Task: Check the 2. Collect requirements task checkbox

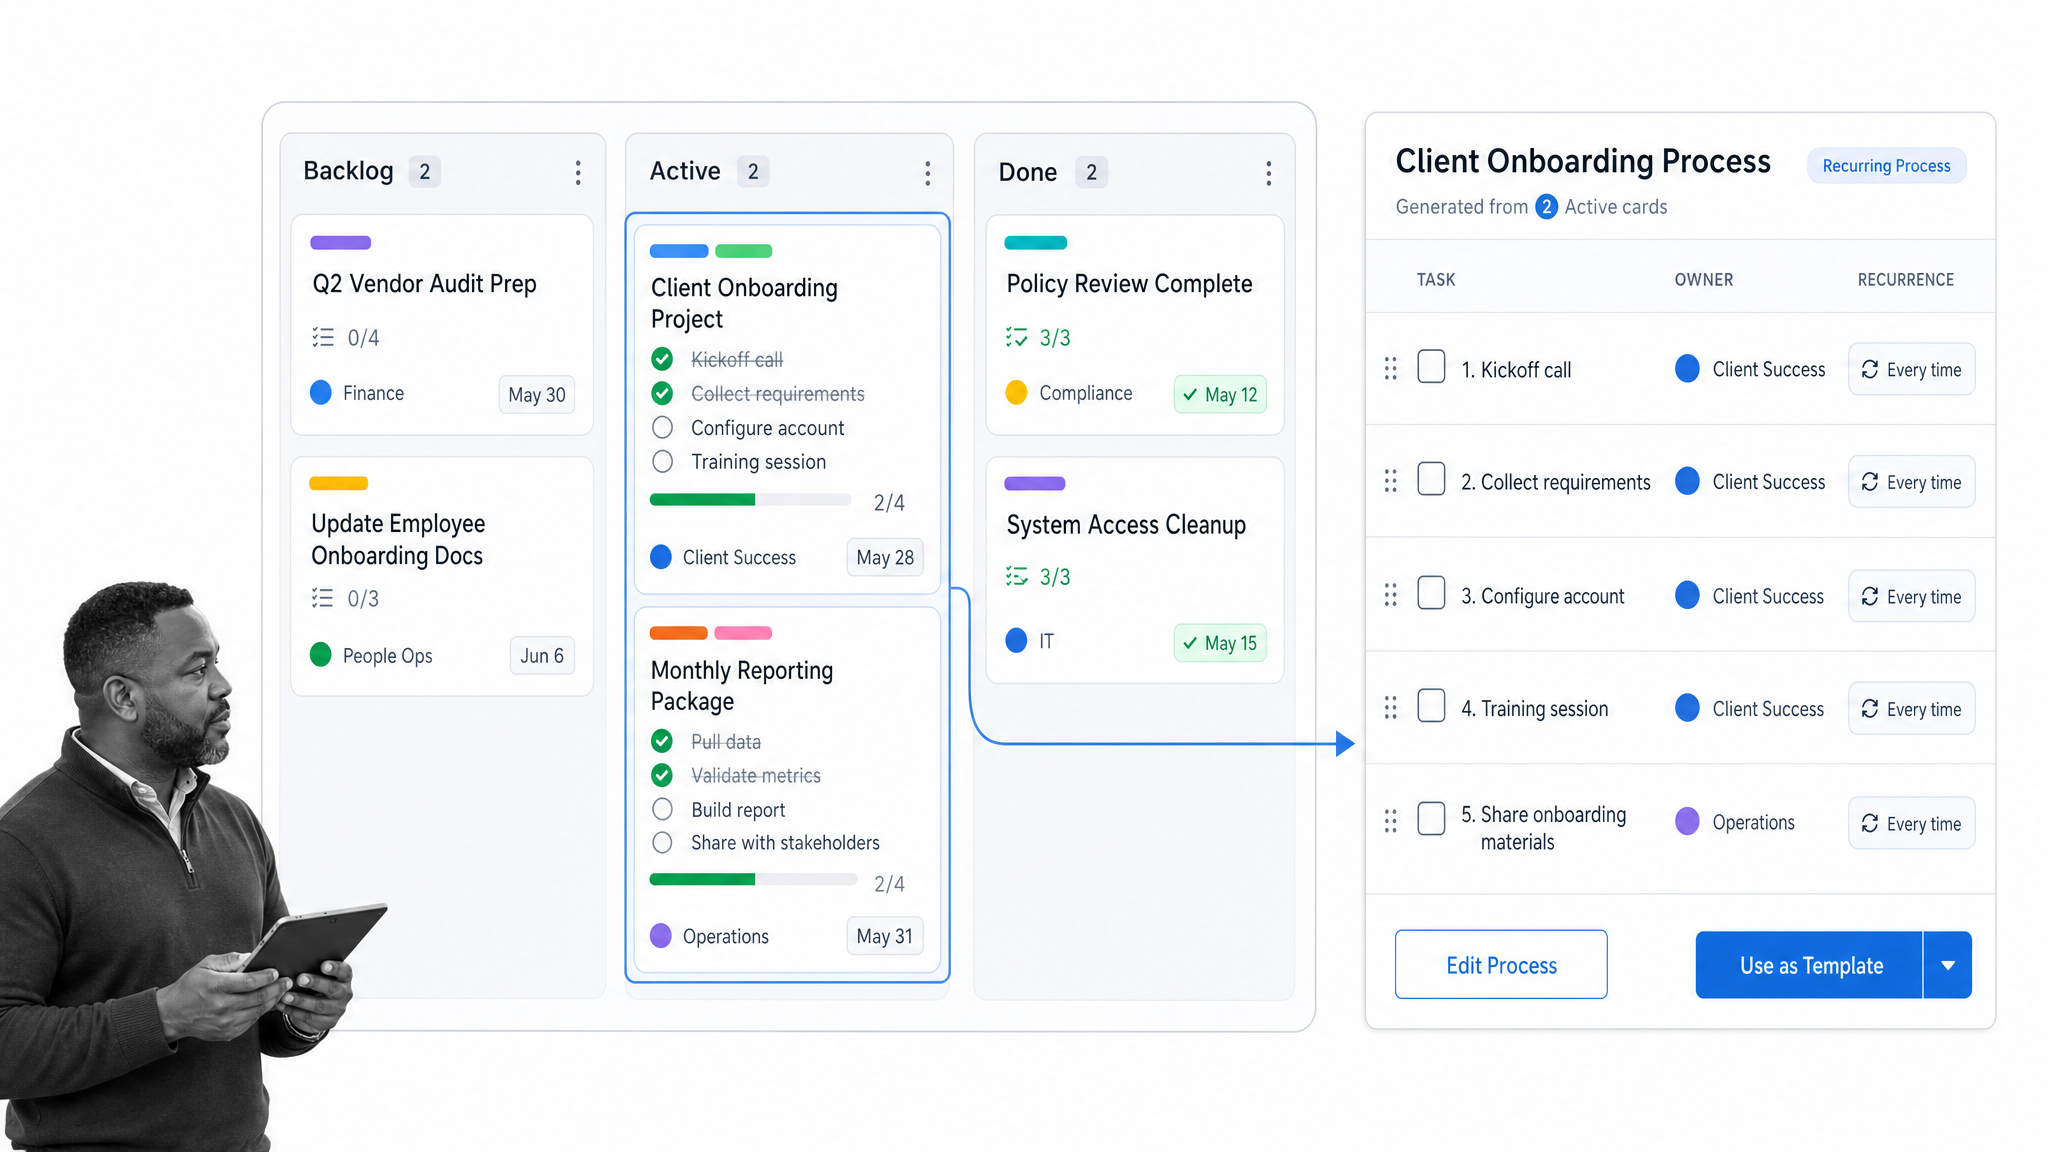Action: [1431, 479]
